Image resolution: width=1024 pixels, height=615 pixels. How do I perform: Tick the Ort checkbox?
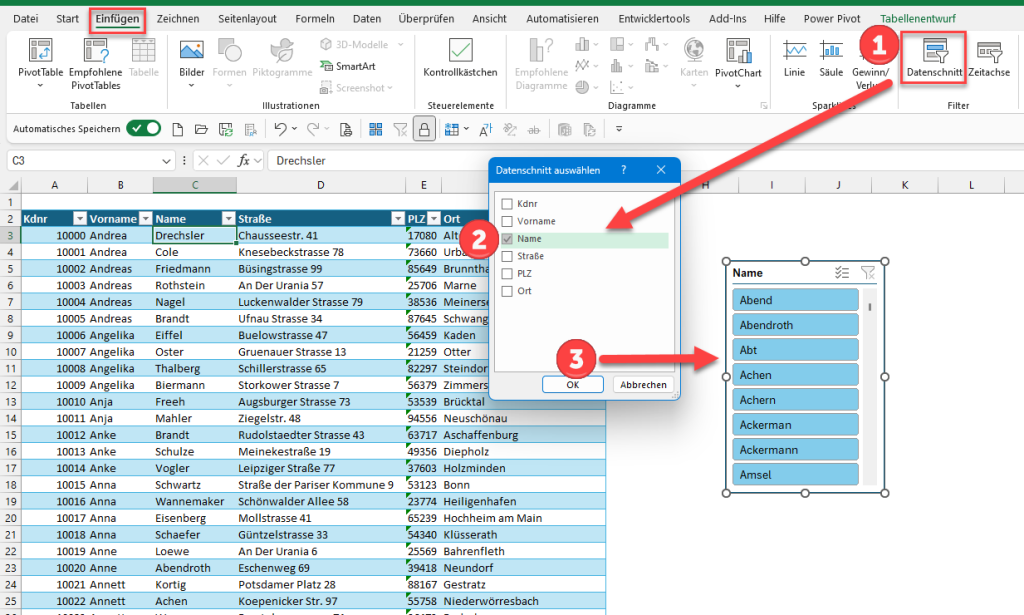tap(507, 291)
